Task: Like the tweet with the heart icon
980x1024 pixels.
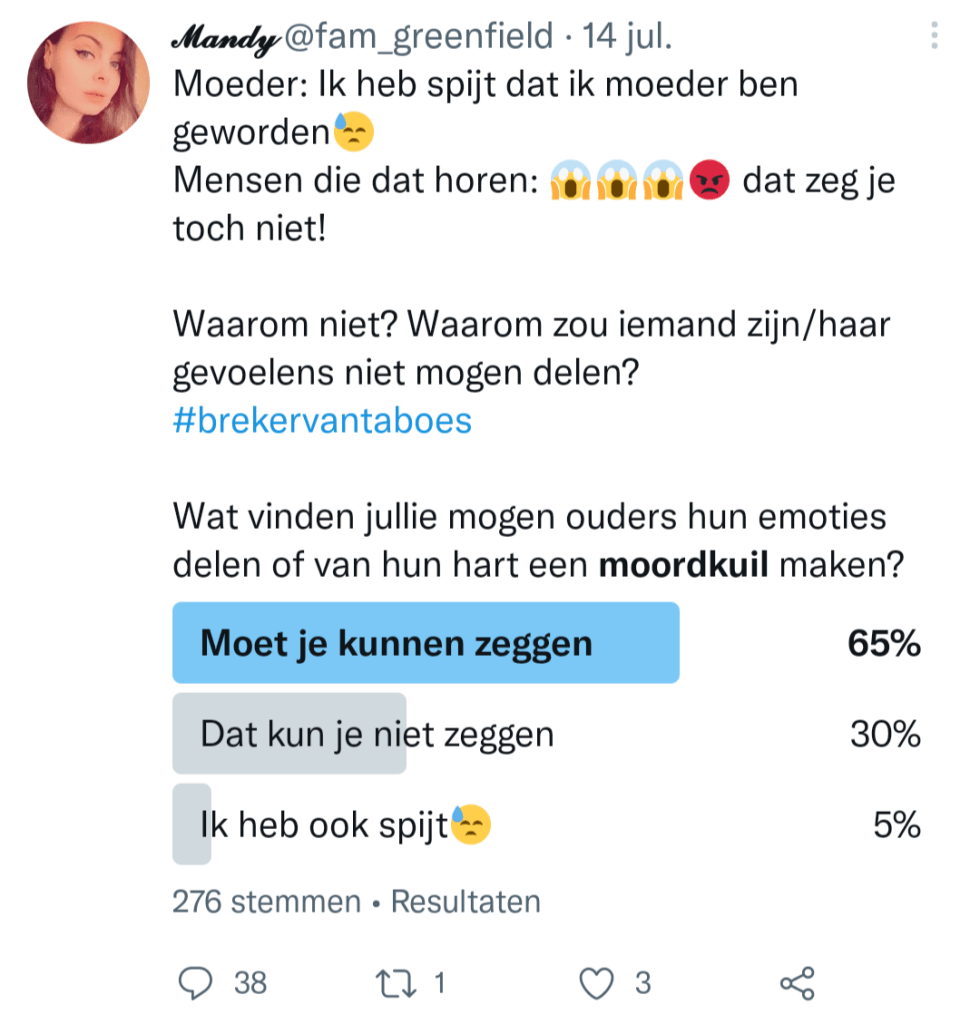Action: point(597,983)
